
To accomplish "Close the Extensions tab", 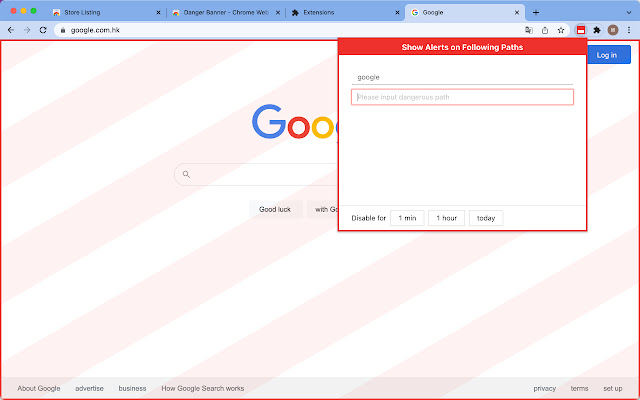I will tap(397, 13).
